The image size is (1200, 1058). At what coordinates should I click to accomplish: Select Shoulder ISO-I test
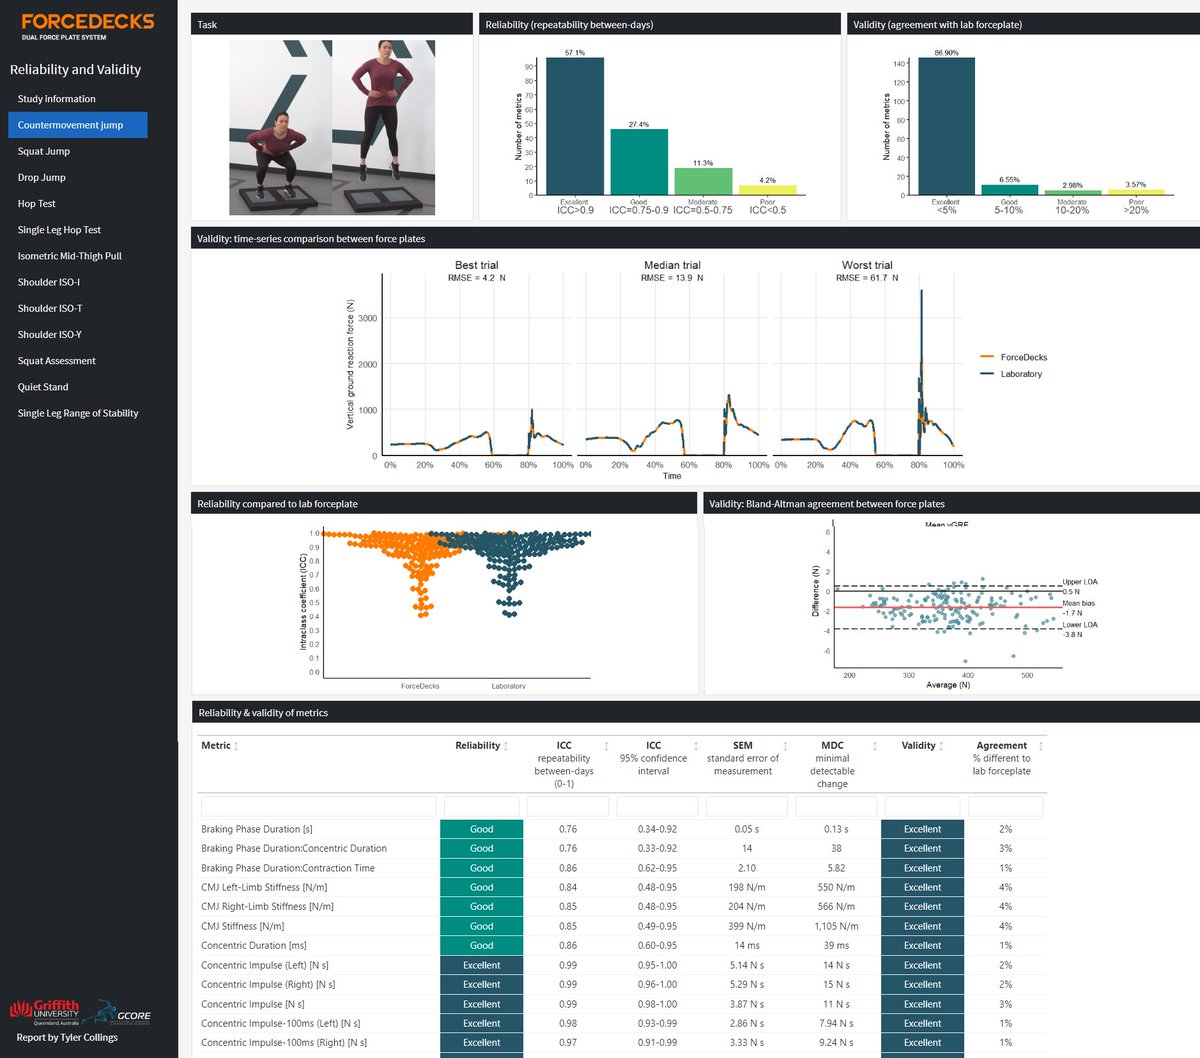(49, 282)
